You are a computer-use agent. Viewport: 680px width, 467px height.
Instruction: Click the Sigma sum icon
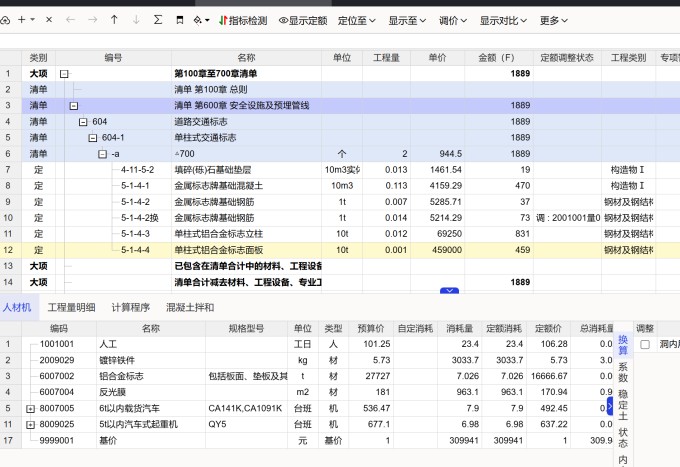tap(158, 20)
